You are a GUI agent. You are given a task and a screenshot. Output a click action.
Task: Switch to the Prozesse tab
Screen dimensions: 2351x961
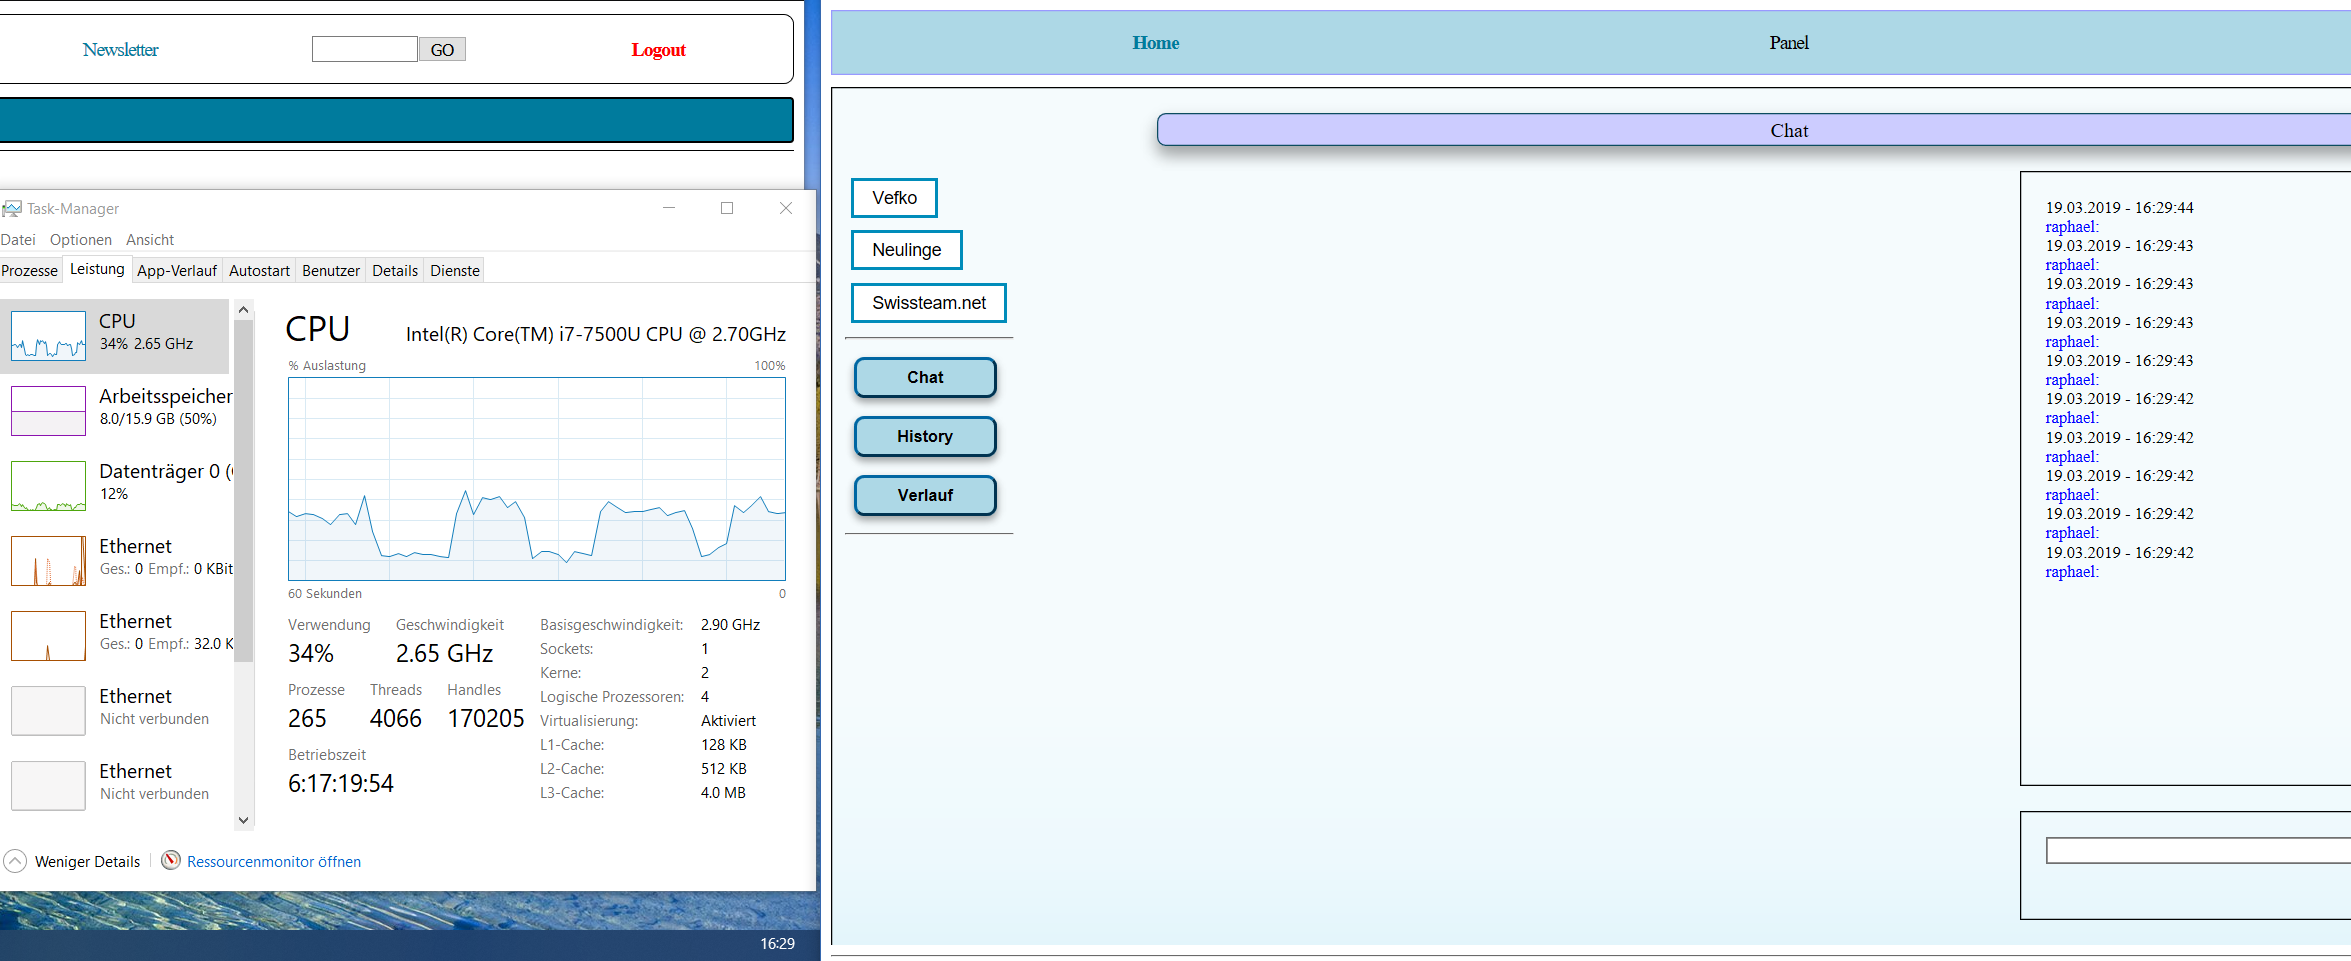click(30, 270)
